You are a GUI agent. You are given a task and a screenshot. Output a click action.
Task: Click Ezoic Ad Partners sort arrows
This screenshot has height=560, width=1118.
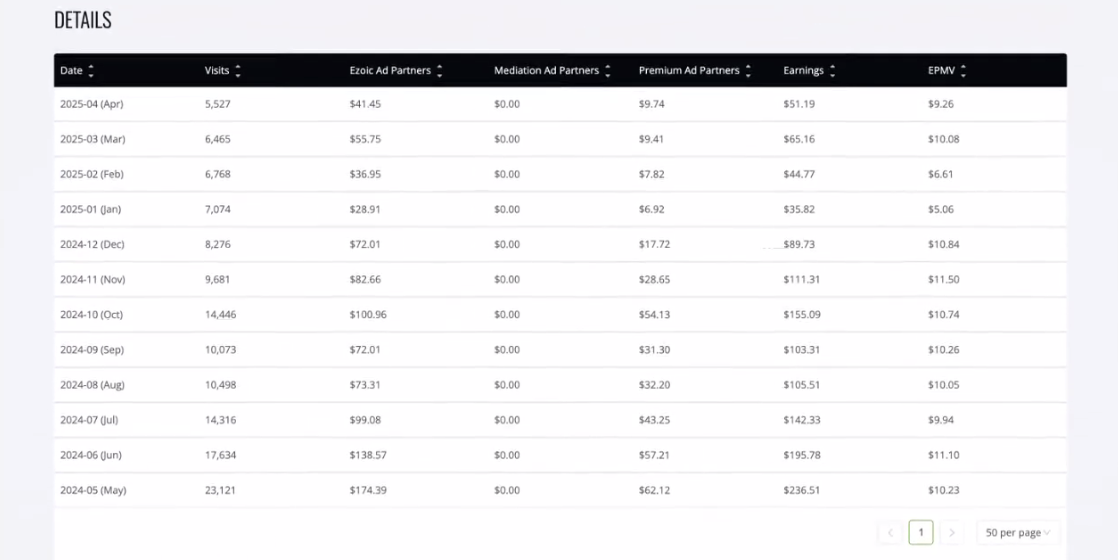click(x=439, y=71)
